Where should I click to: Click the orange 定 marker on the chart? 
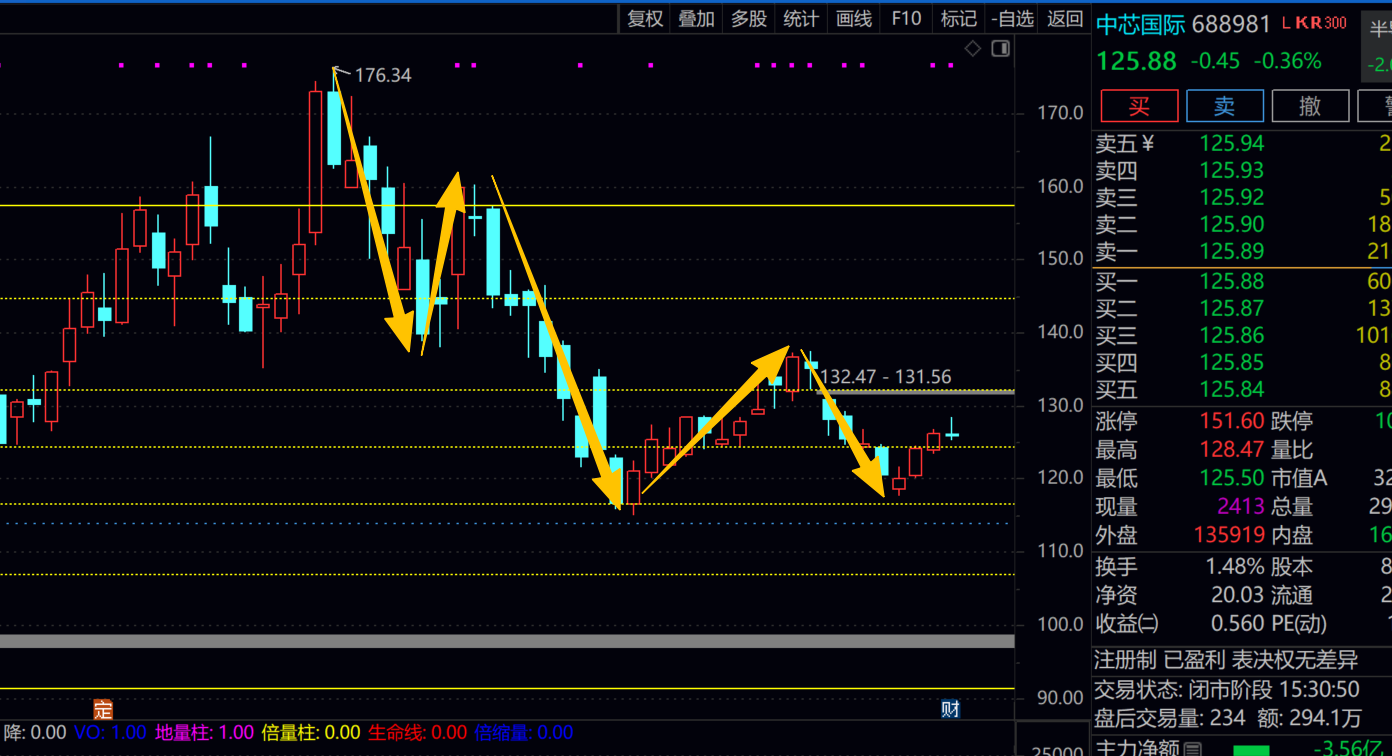coord(103,709)
